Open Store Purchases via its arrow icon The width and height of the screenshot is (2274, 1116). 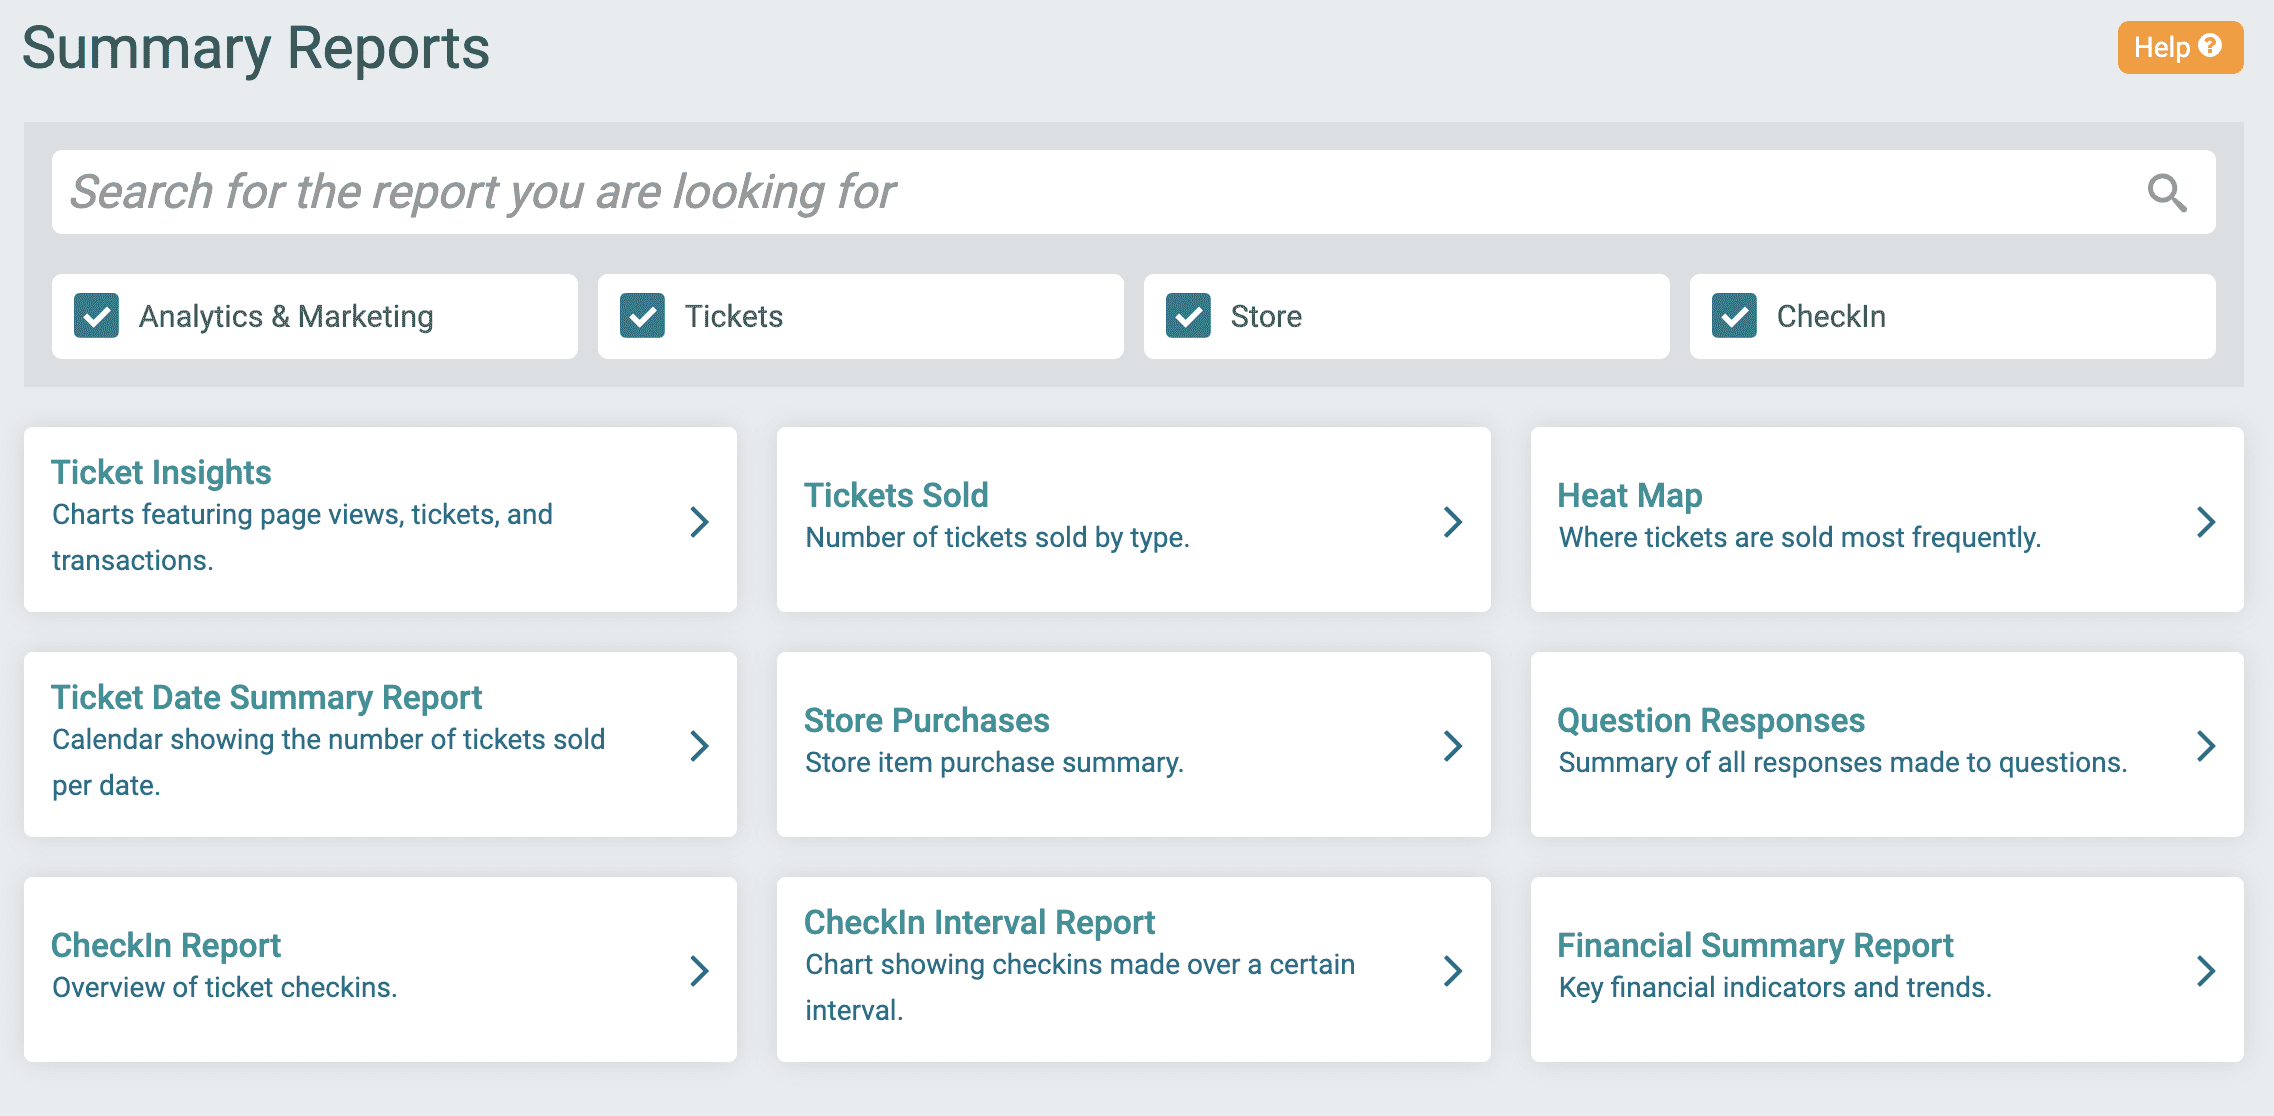(x=1452, y=745)
